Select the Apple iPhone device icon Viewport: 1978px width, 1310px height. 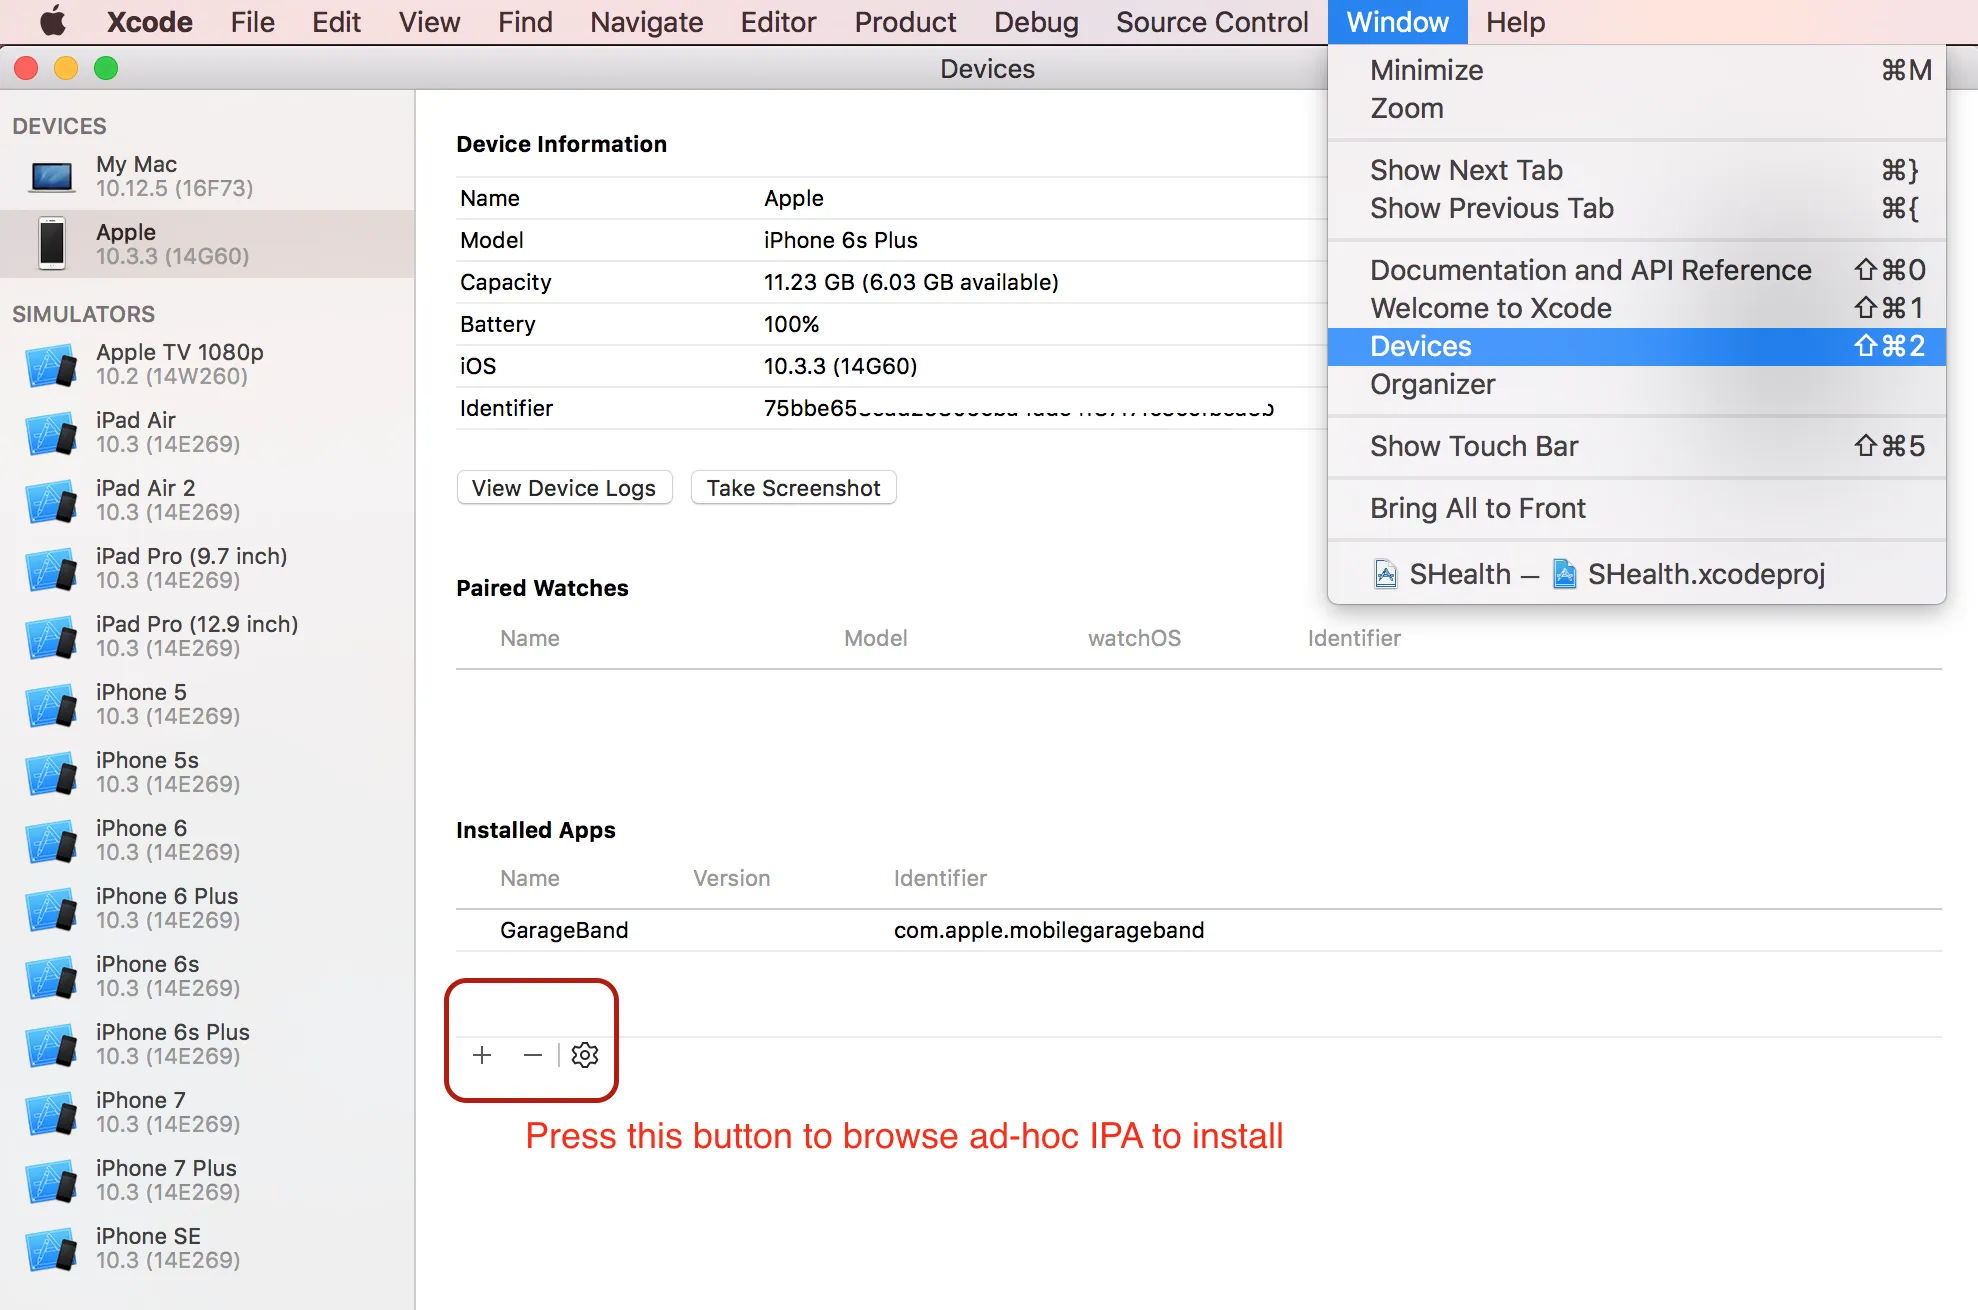coord(52,243)
